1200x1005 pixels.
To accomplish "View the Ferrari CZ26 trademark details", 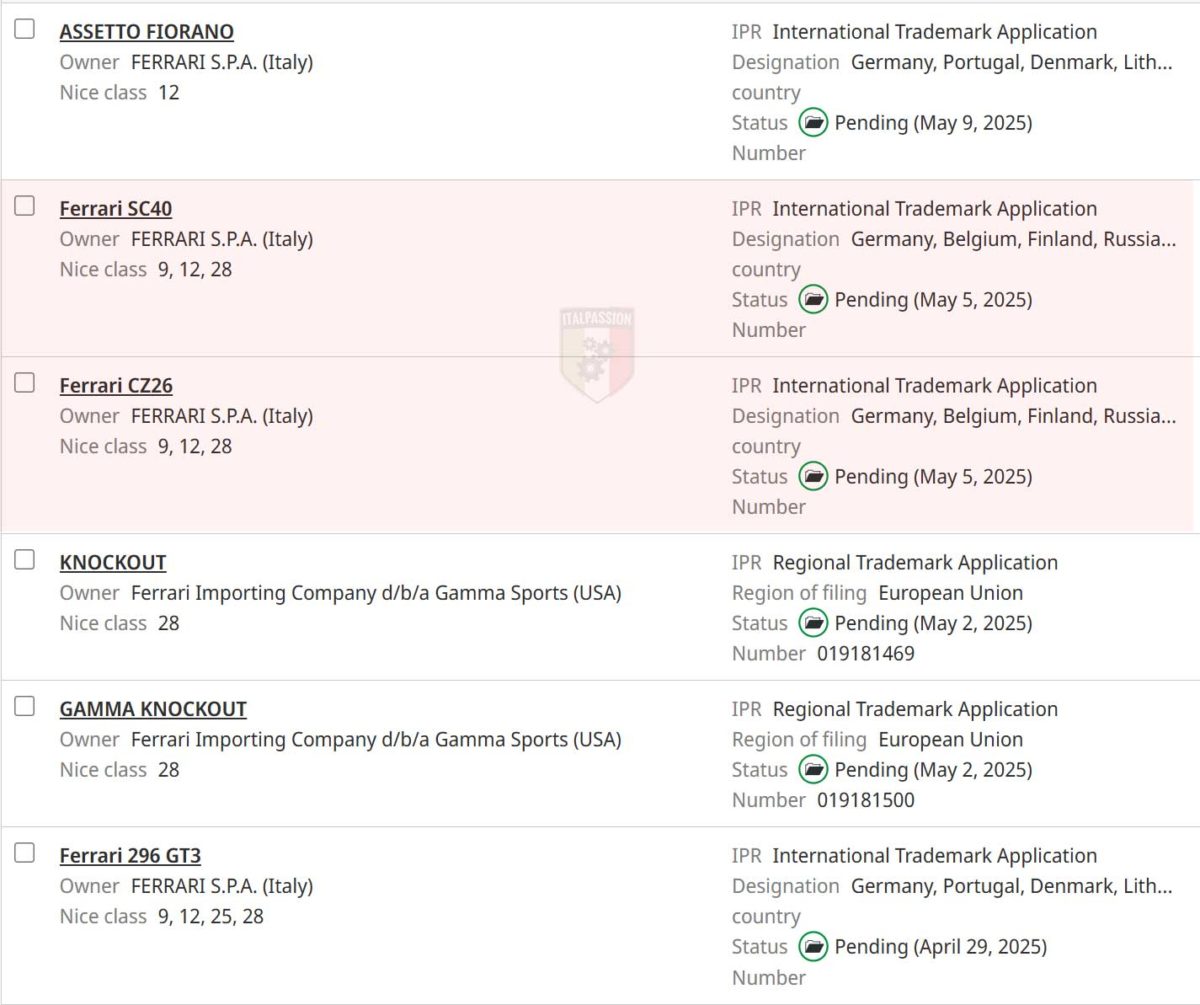I will 115,386.
